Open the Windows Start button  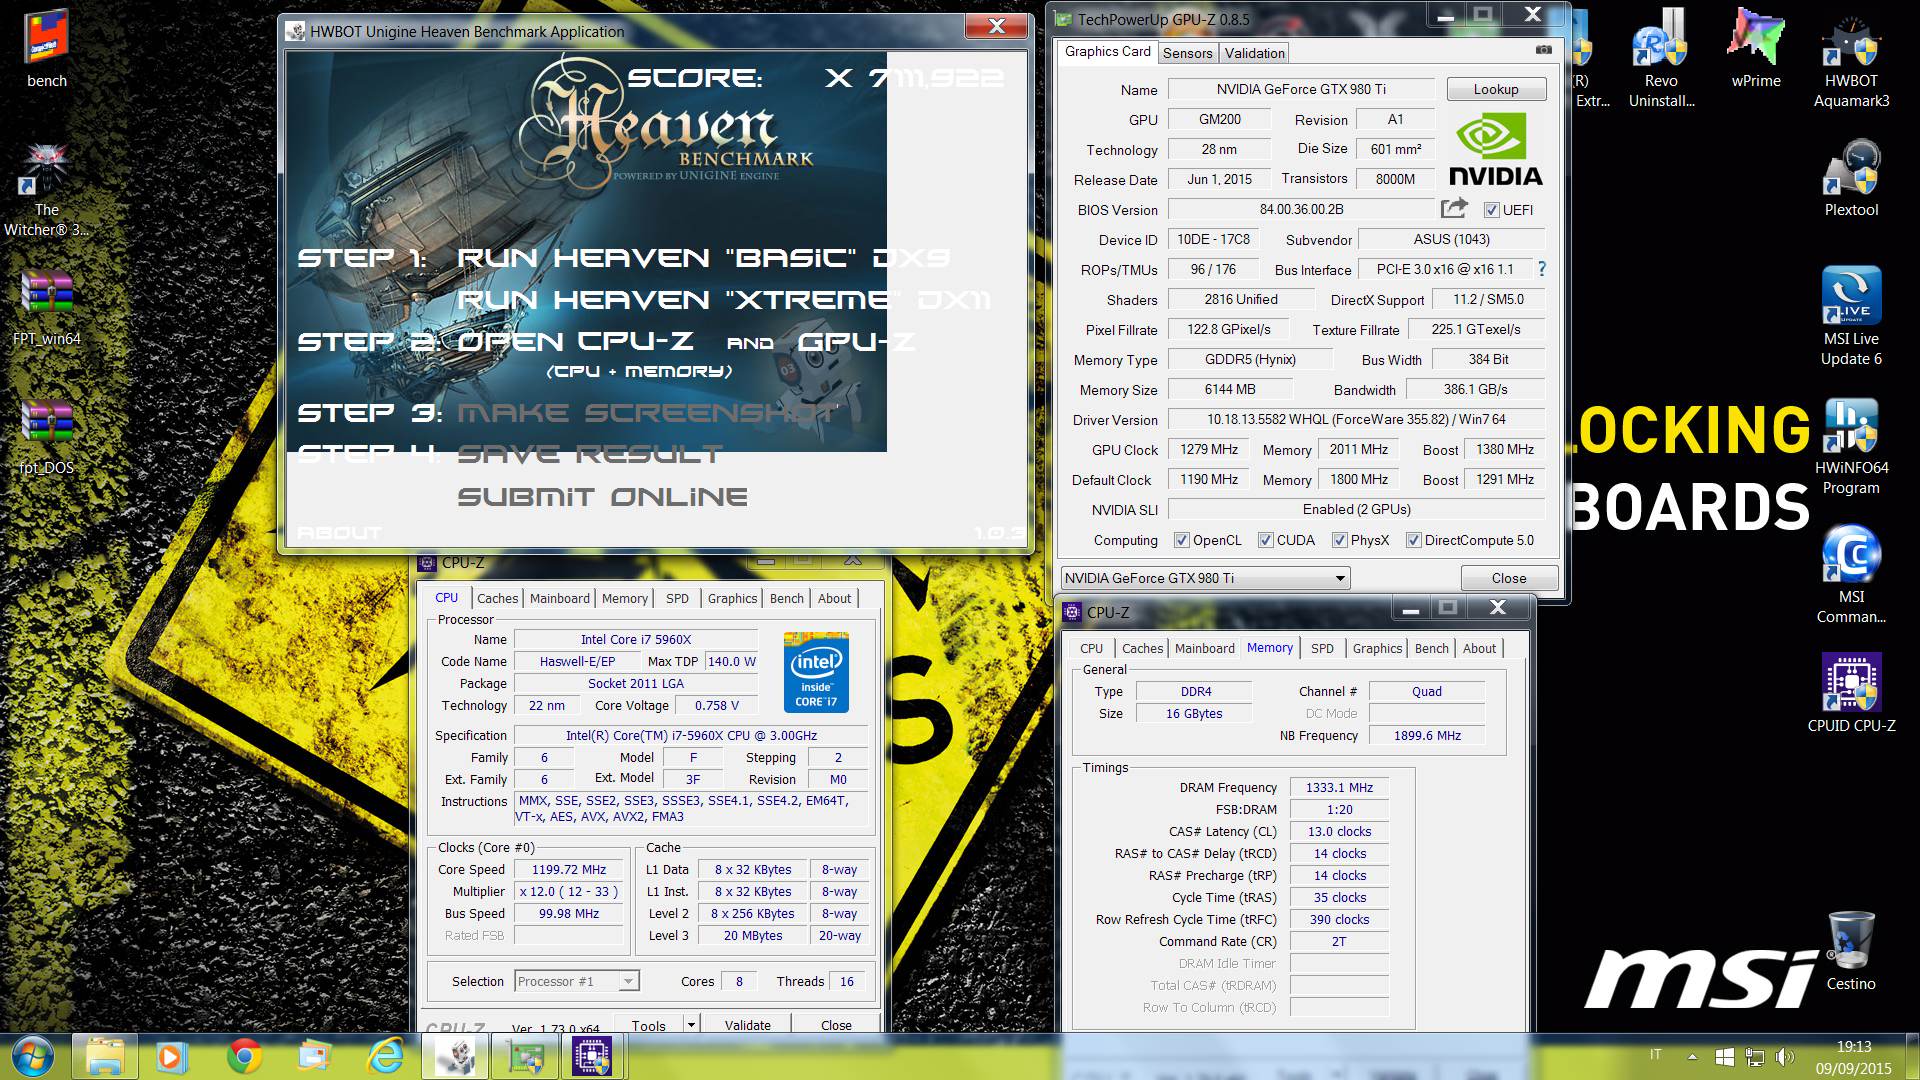pos(32,1056)
